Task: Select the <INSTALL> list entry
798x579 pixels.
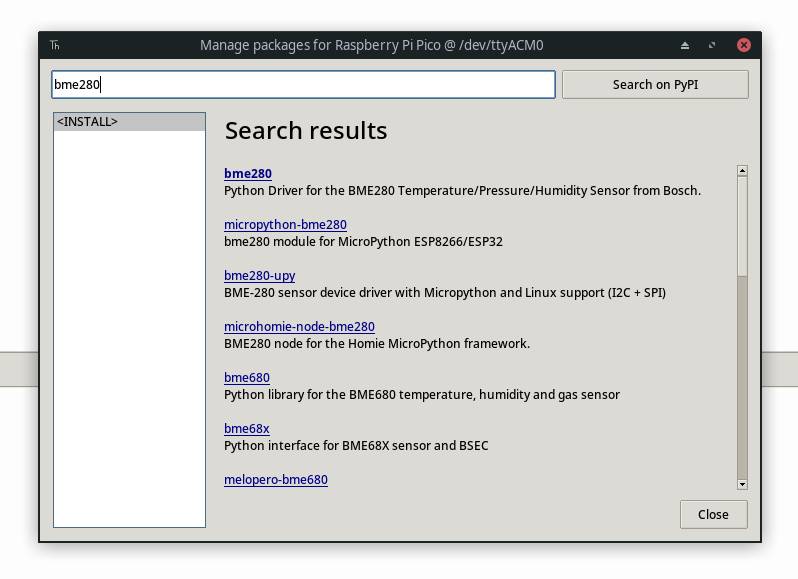Action: (x=129, y=122)
